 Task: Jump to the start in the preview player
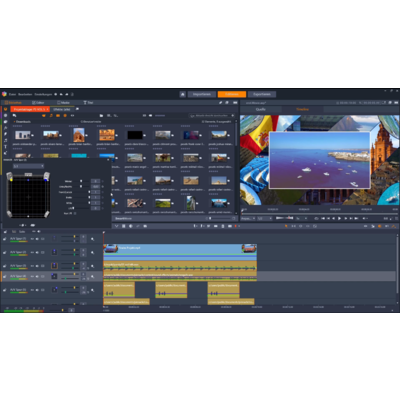coord(323,218)
